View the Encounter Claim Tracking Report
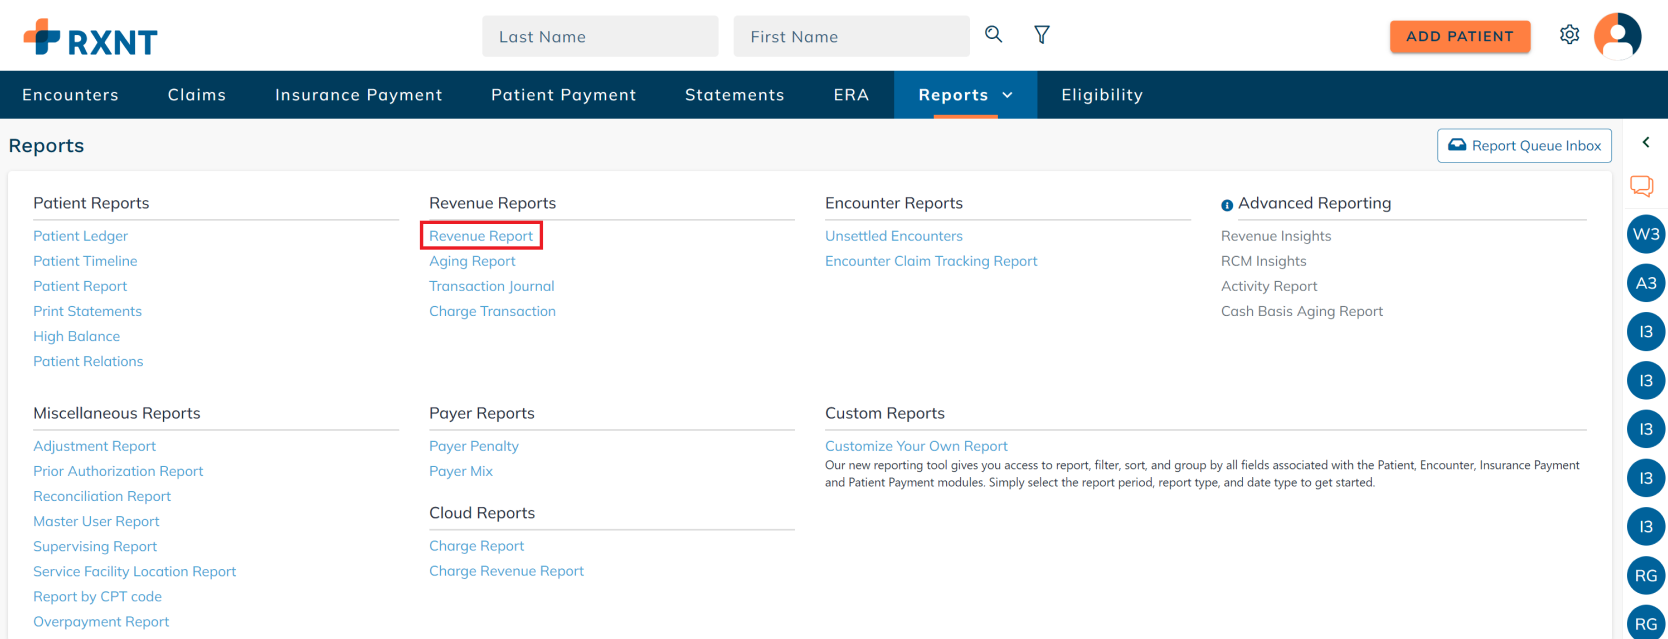1668x639 pixels. (x=931, y=261)
